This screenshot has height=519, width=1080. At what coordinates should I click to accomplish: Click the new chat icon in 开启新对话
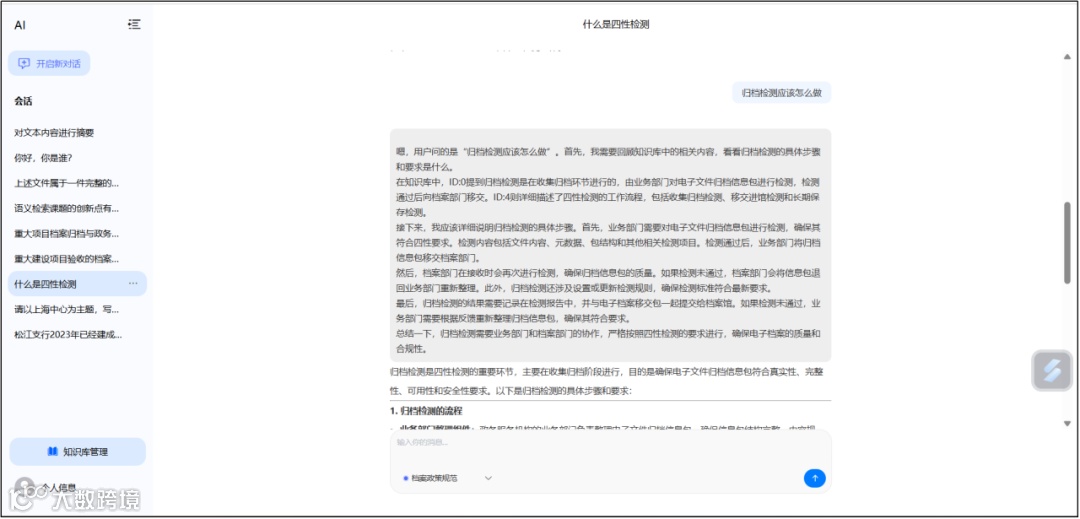tap(24, 63)
